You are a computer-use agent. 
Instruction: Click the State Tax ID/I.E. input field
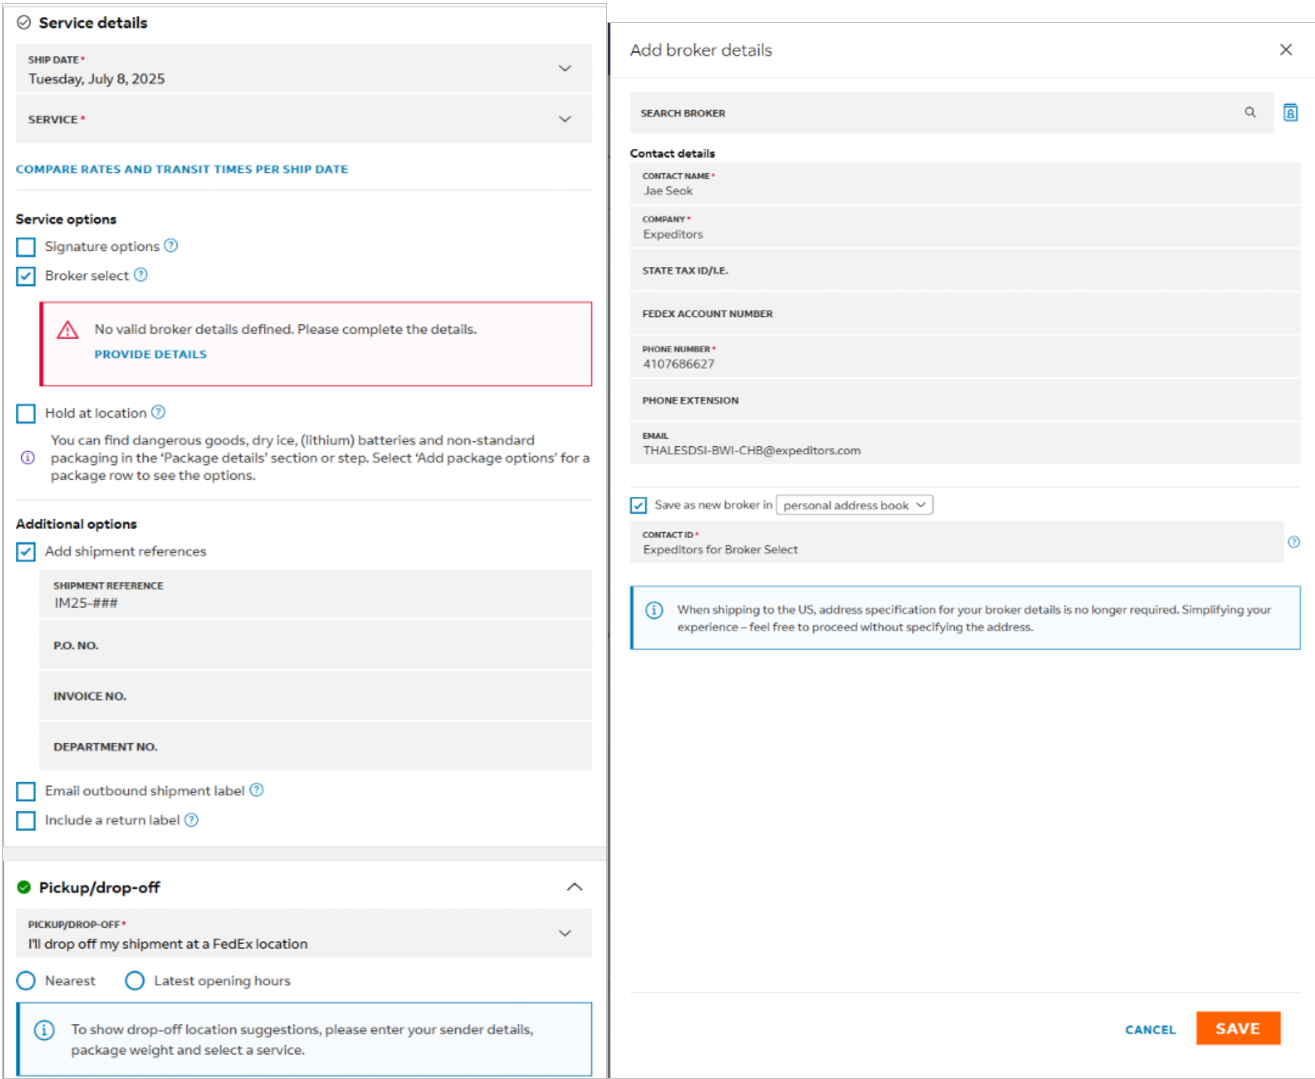click(x=964, y=271)
